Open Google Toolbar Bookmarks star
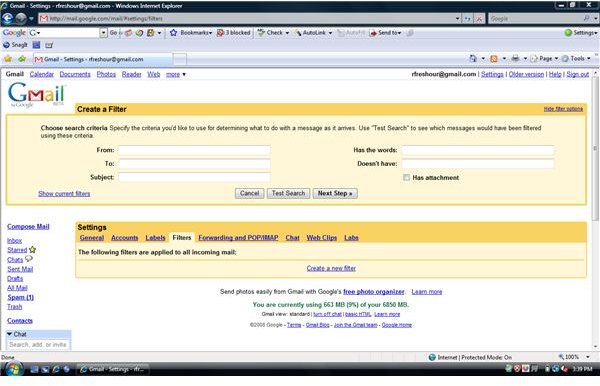This screenshot has height=386, width=600. [x=173, y=33]
